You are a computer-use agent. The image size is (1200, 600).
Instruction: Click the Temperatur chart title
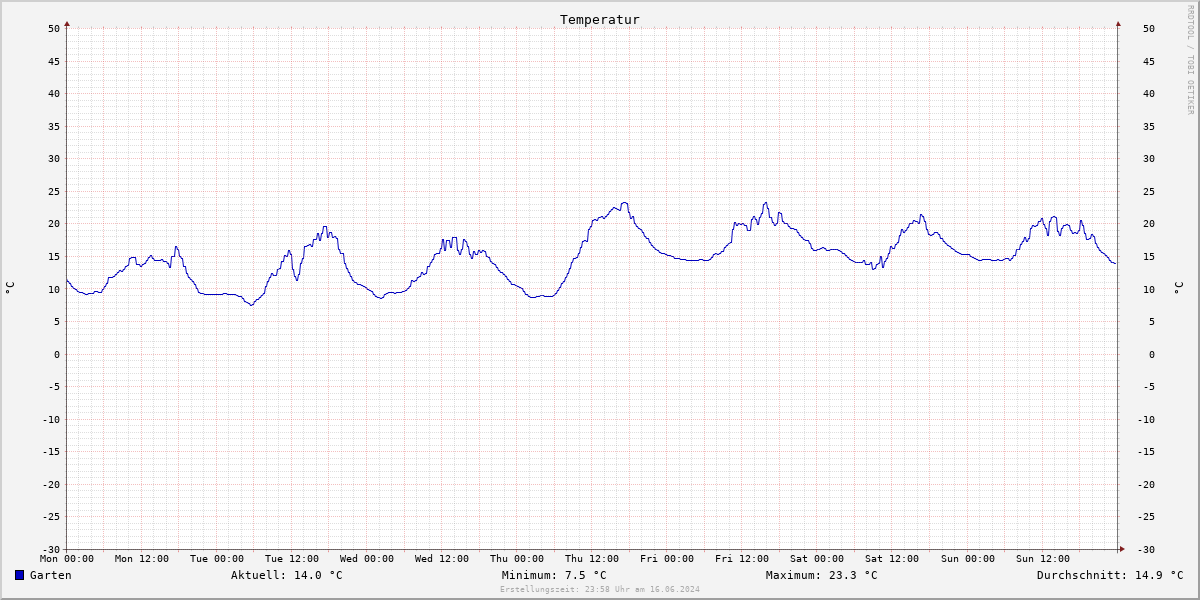pos(600,19)
